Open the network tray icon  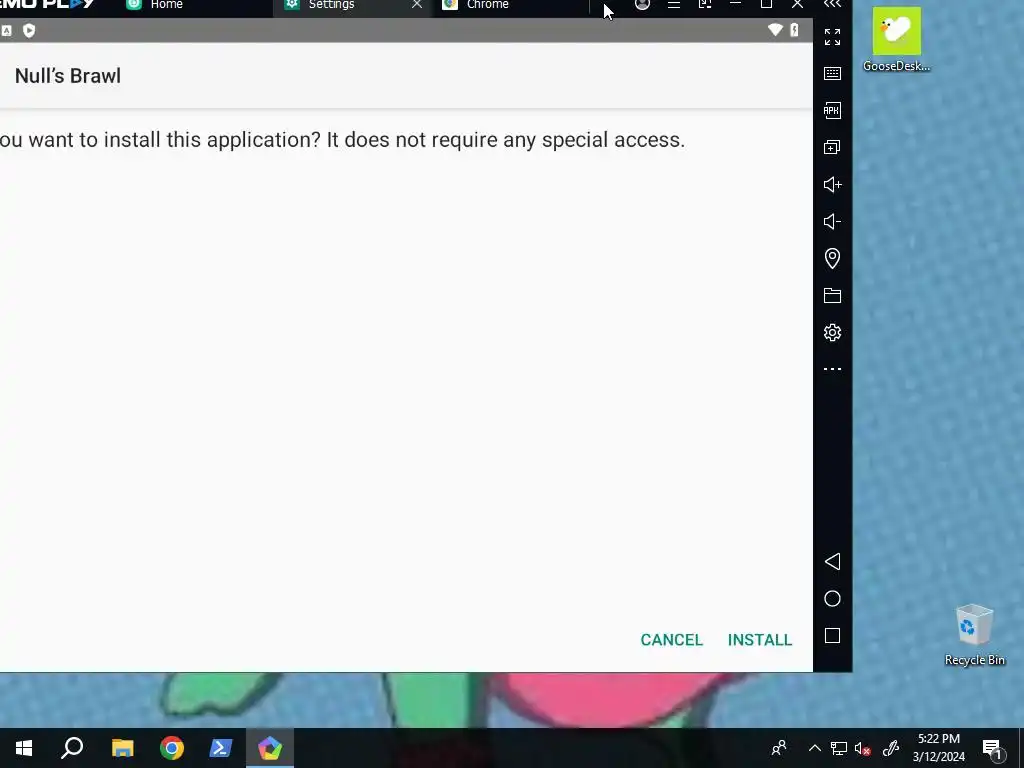pos(839,748)
